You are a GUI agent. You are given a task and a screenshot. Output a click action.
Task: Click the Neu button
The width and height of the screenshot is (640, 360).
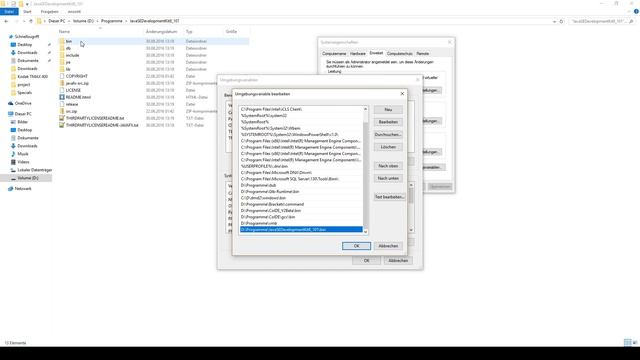(388, 109)
